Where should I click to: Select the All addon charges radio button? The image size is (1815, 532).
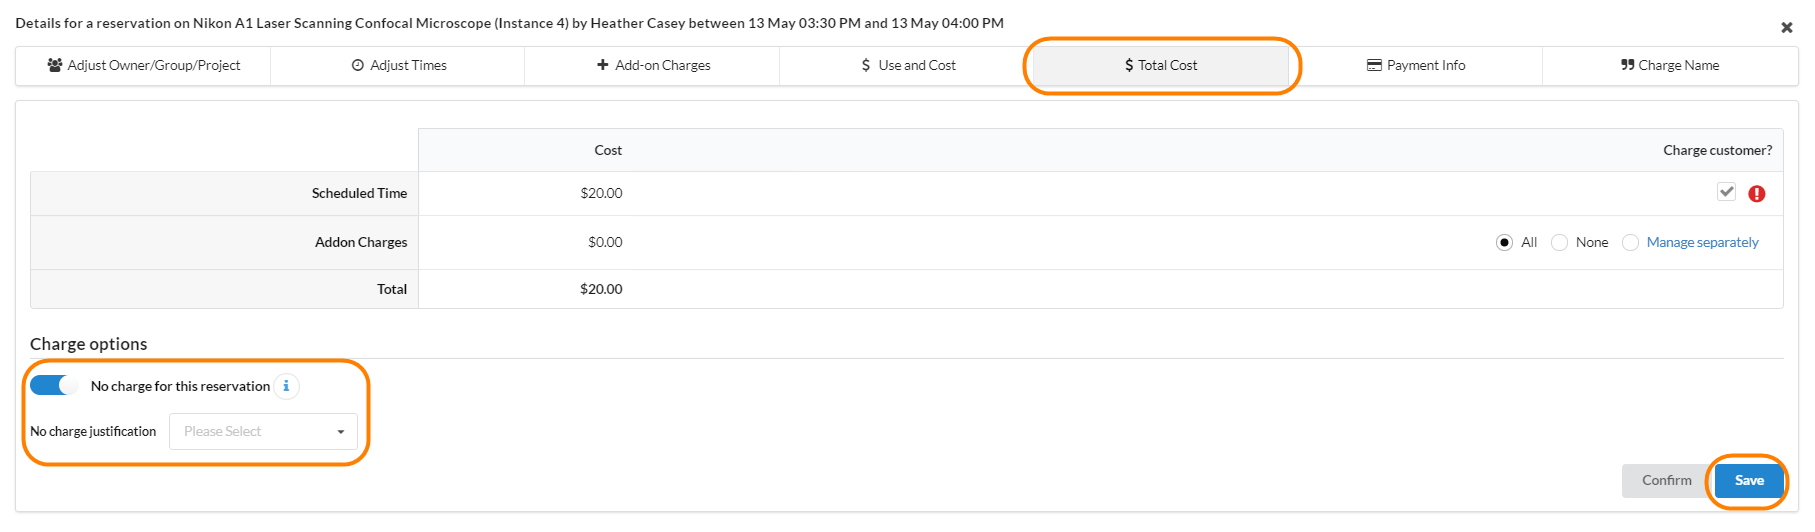[1504, 243]
